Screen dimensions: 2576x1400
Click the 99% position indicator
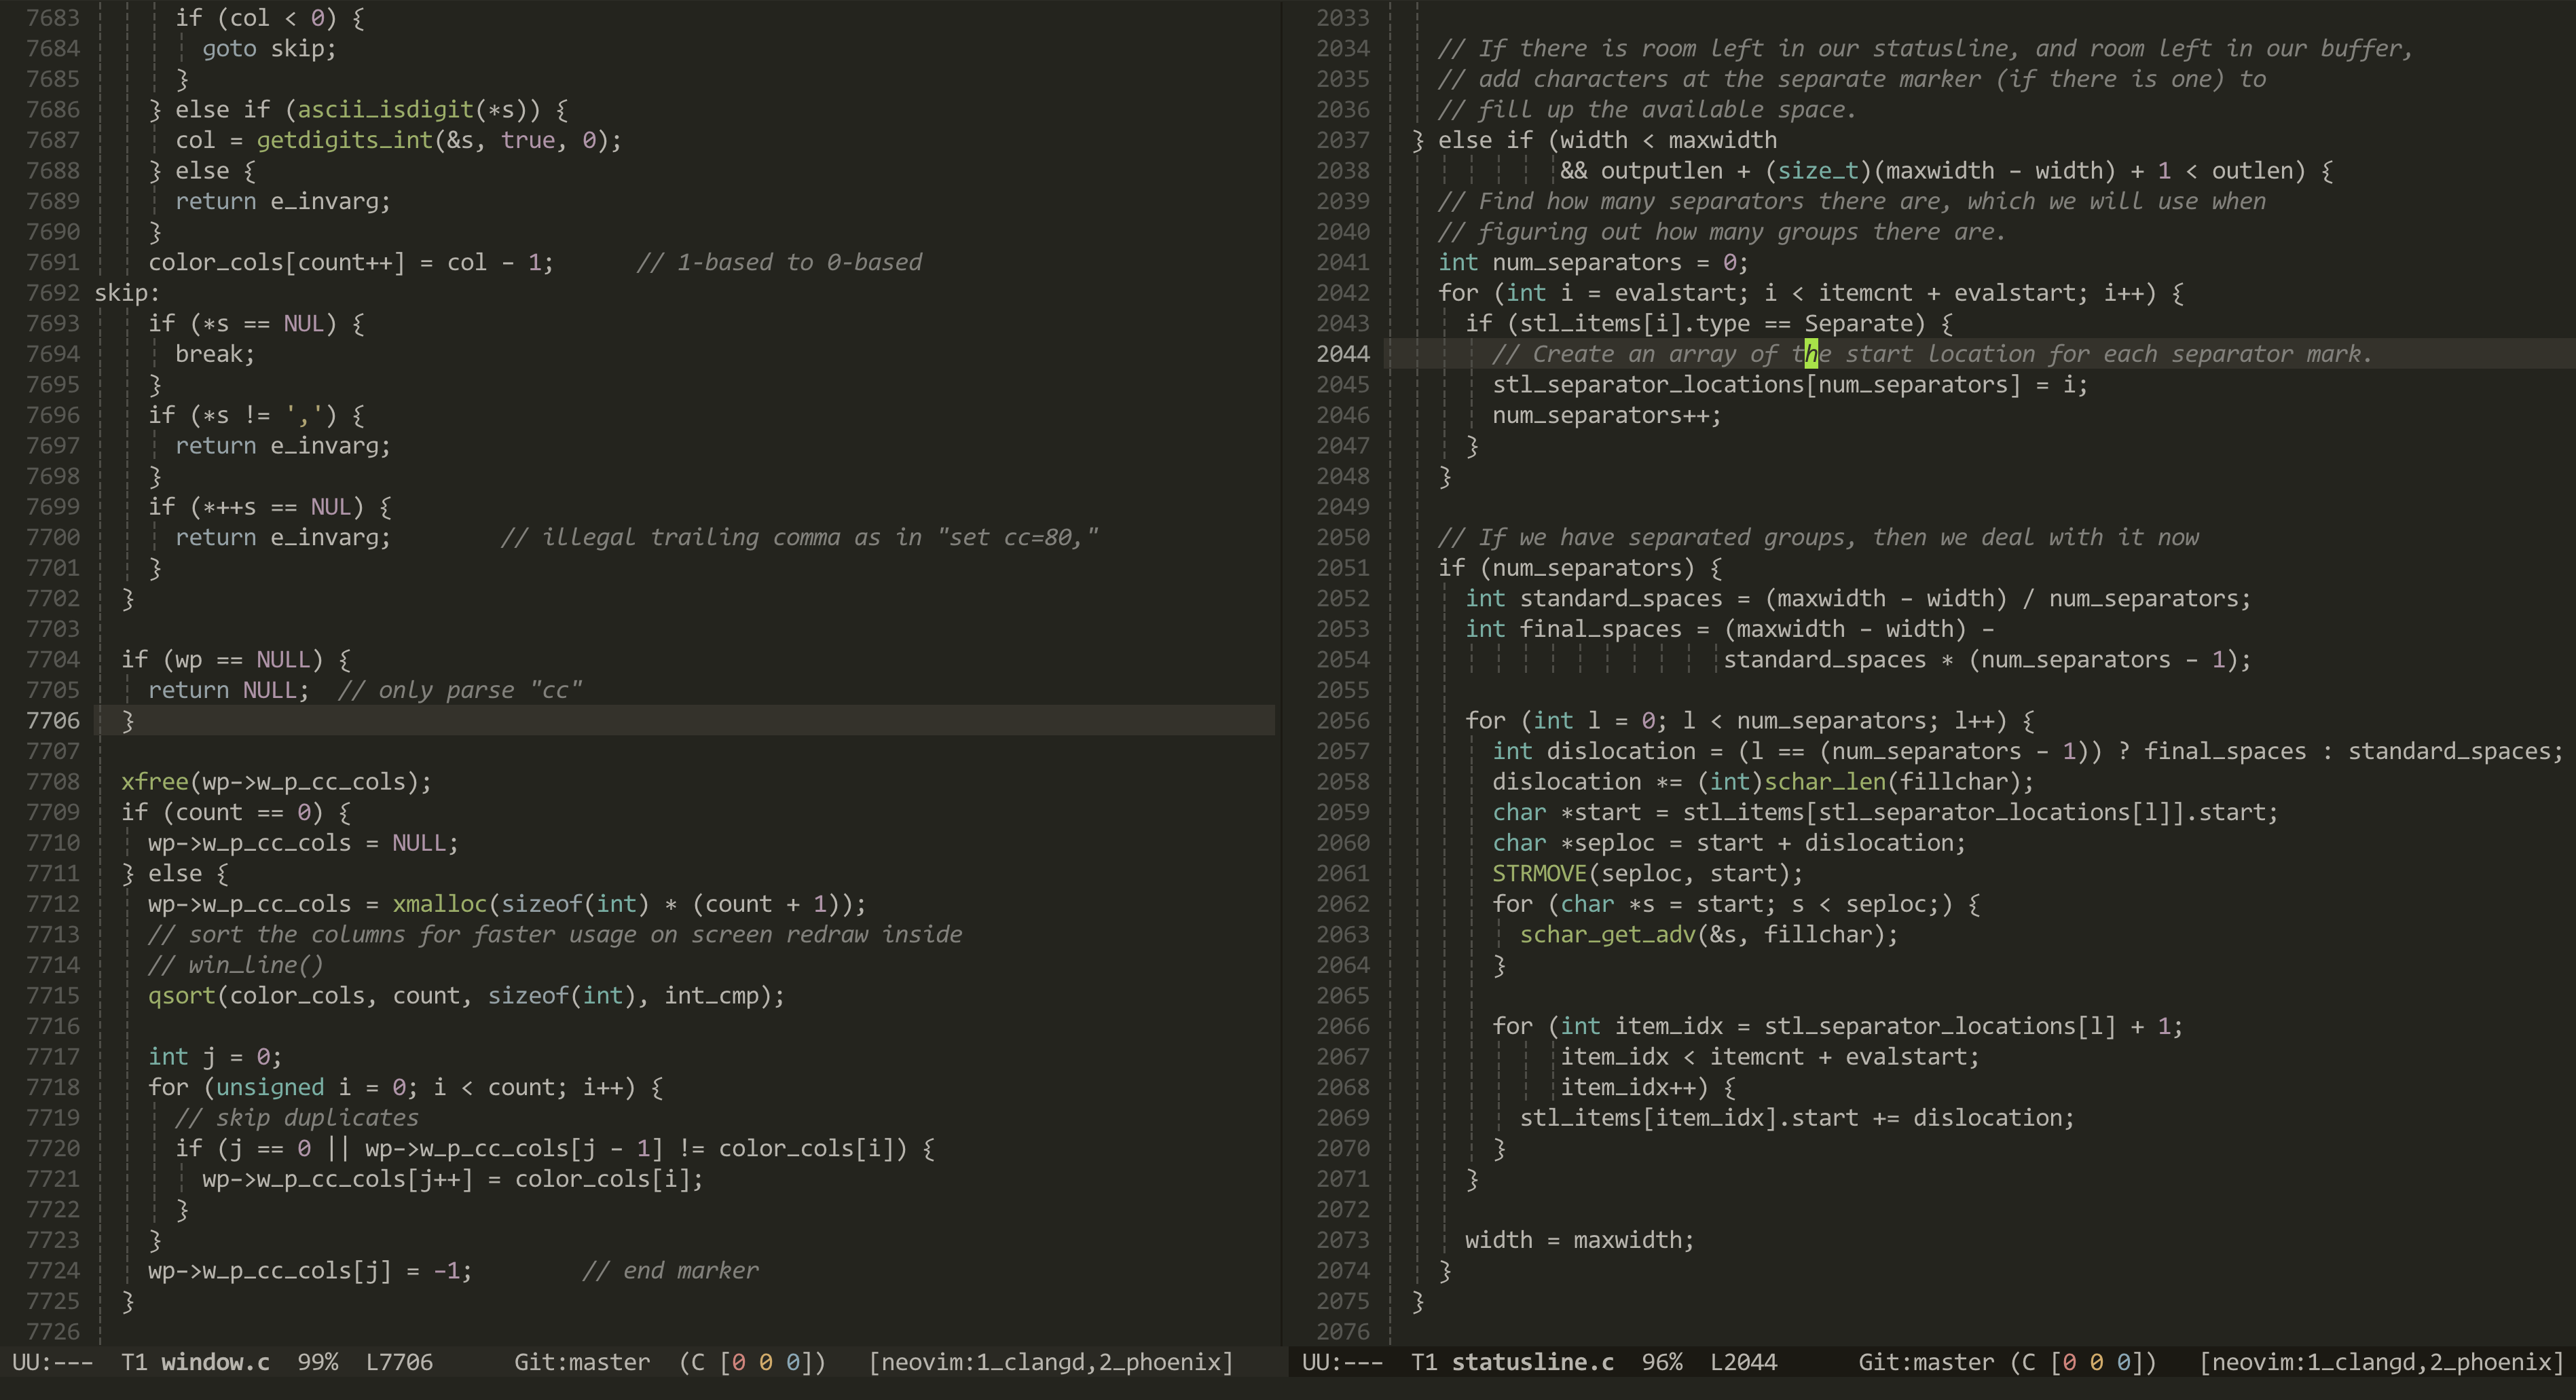pyautogui.click(x=317, y=1362)
